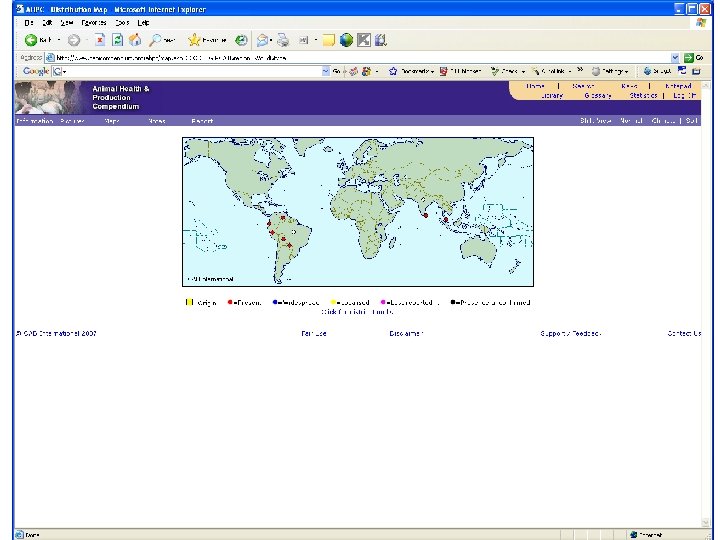The height and width of the screenshot is (540, 720).
Task: Open the Library link in the header
Action: point(552,96)
